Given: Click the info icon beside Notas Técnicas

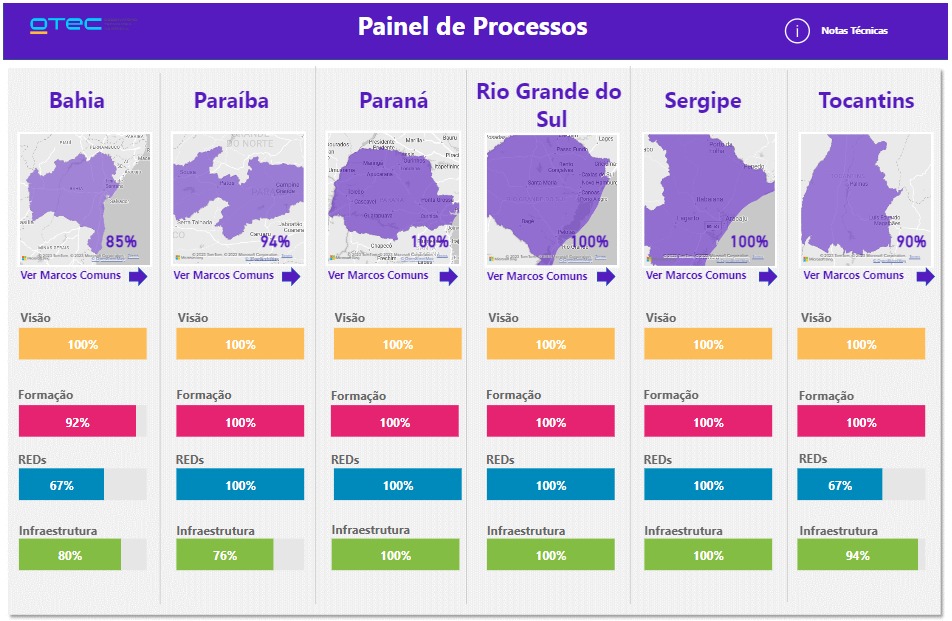Looking at the screenshot, I should coord(797,31).
